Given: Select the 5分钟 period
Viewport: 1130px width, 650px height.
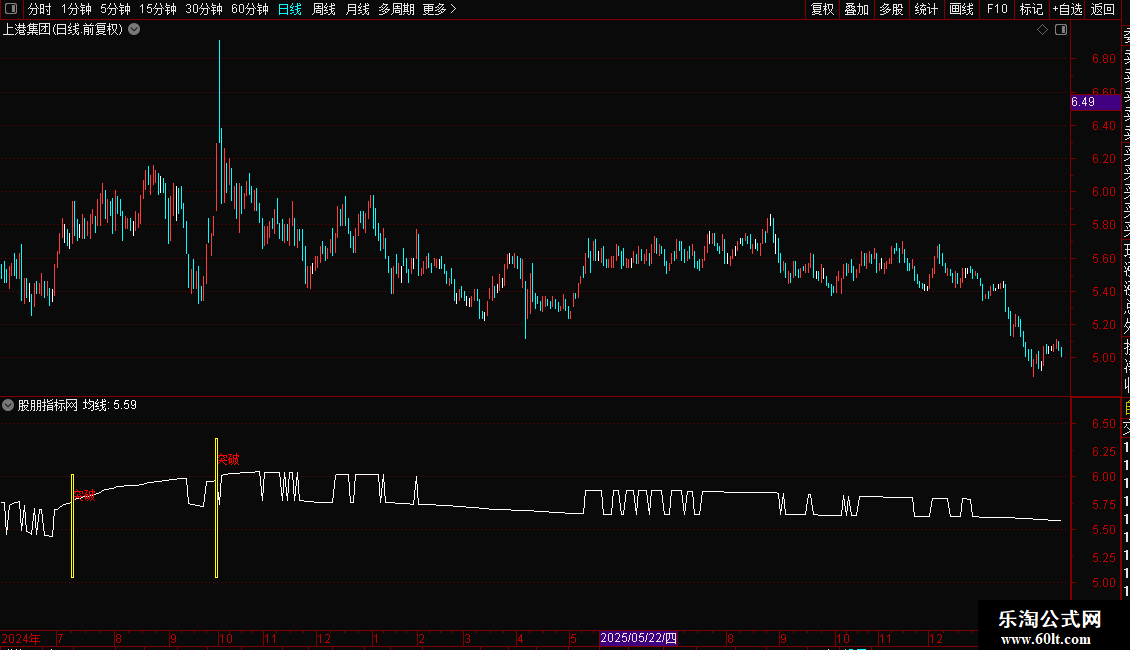Looking at the screenshot, I should [x=115, y=9].
